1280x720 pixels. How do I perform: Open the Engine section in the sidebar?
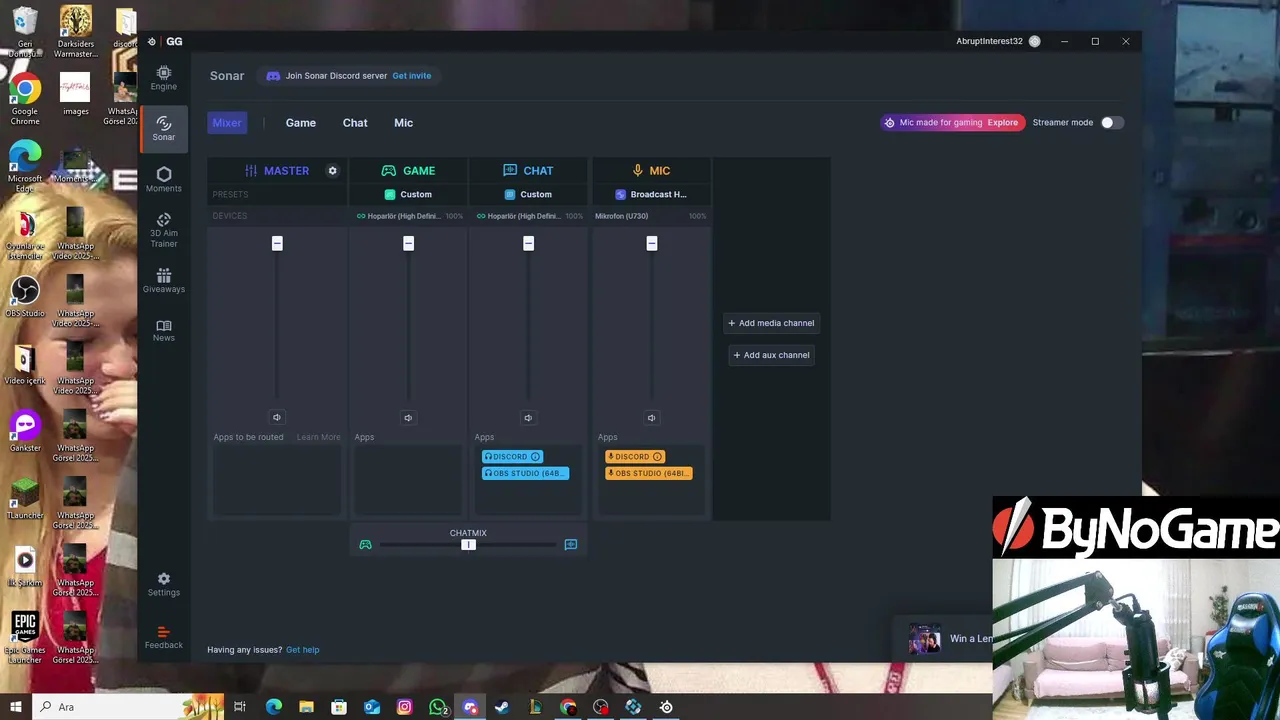pyautogui.click(x=164, y=78)
